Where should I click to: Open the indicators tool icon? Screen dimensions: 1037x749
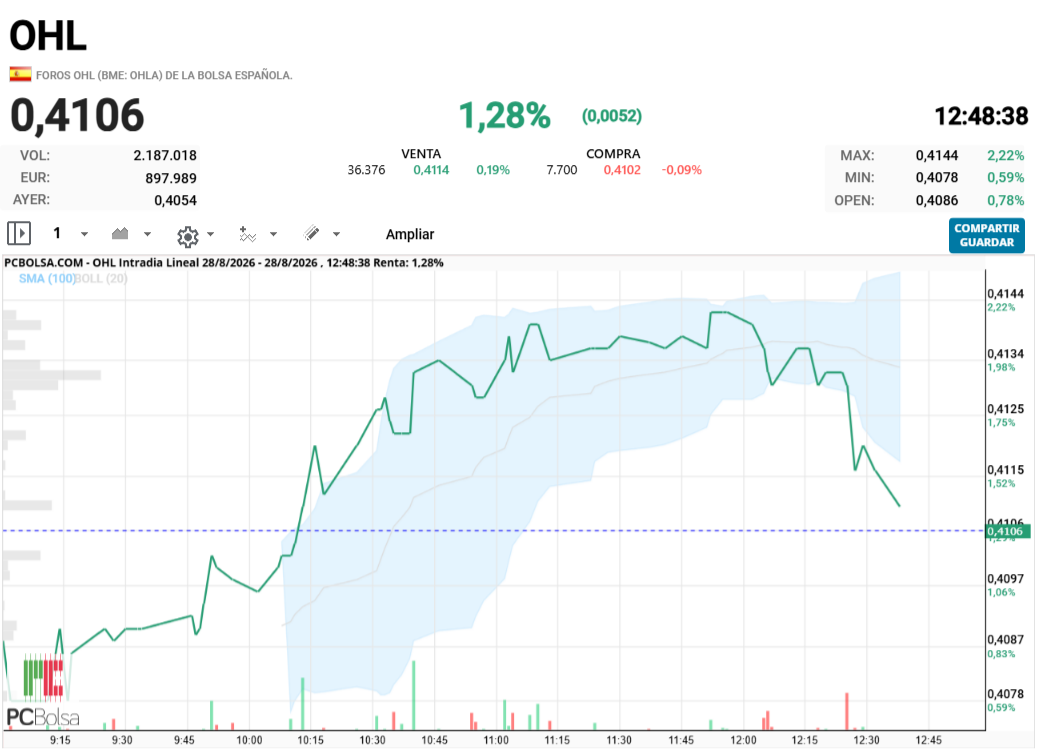tap(247, 234)
